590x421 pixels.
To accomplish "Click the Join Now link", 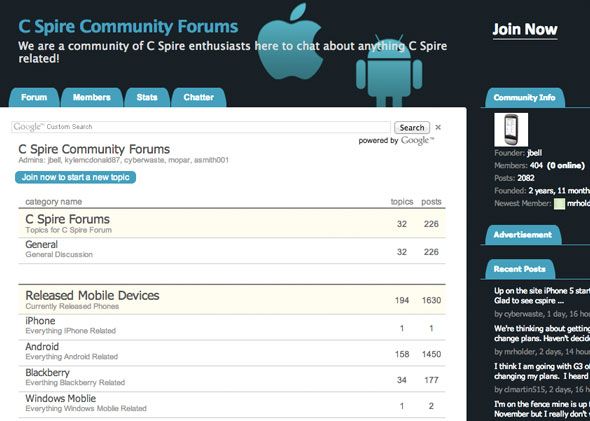I will point(525,30).
